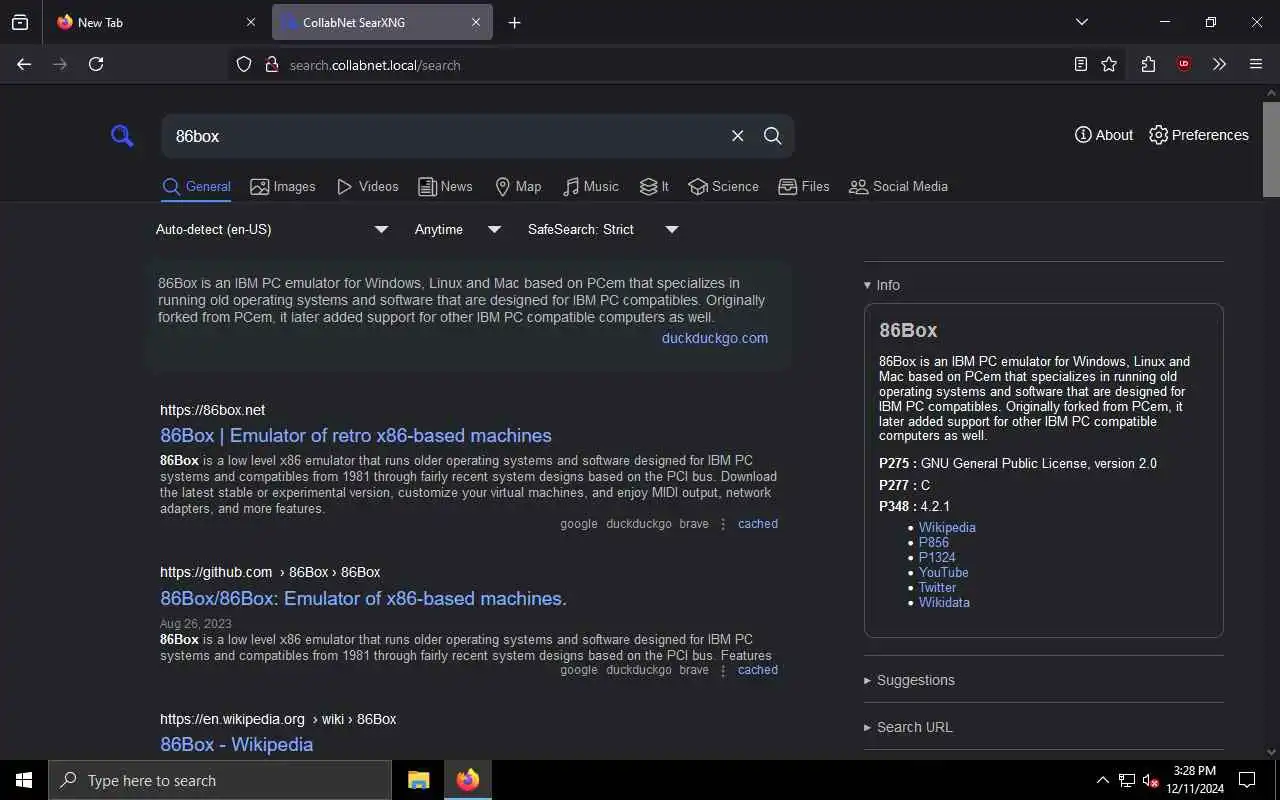Open File Explorer from the taskbar
This screenshot has width=1280, height=800.
click(419, 780)
